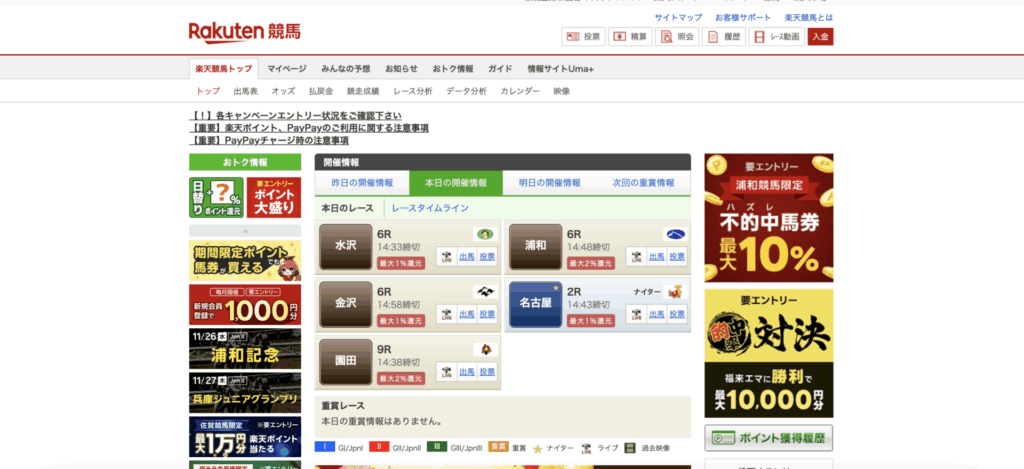Click the live icon for 水沢 6R
Viewport: 1024px width, 469px height.
445,257
